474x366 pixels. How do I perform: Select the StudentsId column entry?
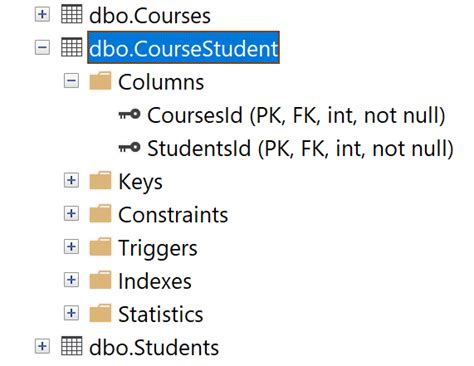[300, 148]
